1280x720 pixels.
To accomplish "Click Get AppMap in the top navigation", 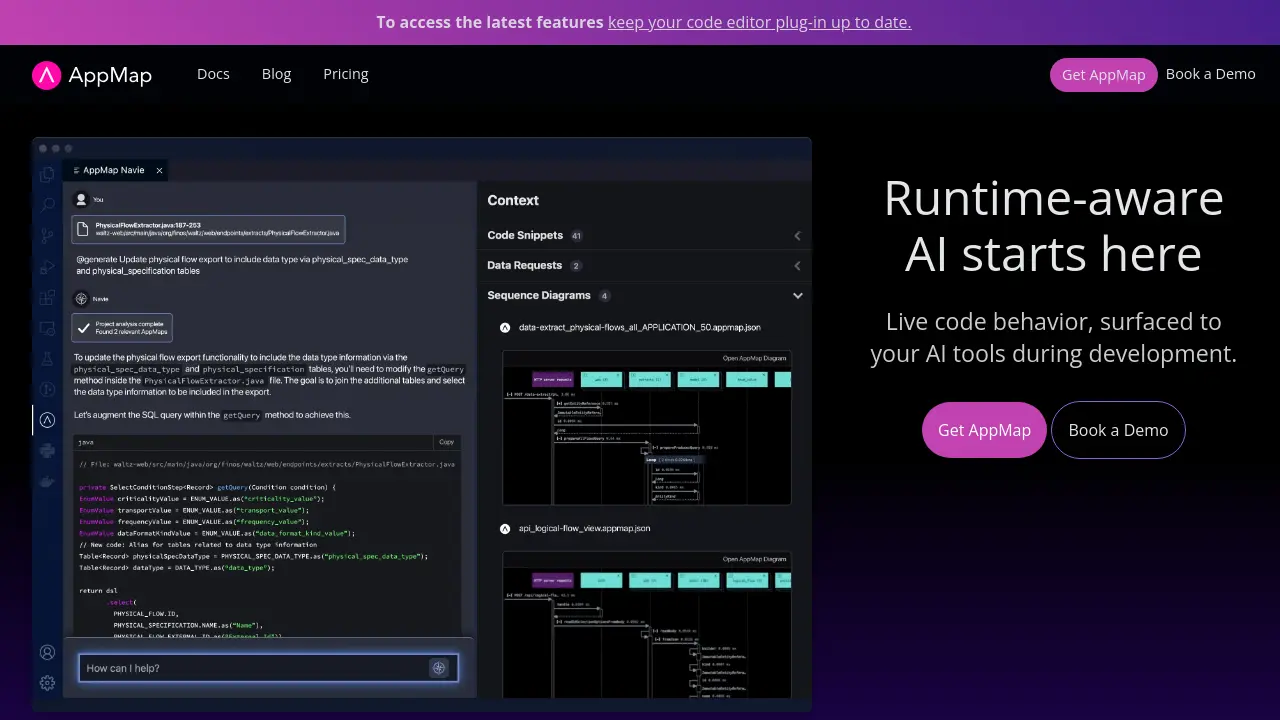I will click(x=1104, y=75).
